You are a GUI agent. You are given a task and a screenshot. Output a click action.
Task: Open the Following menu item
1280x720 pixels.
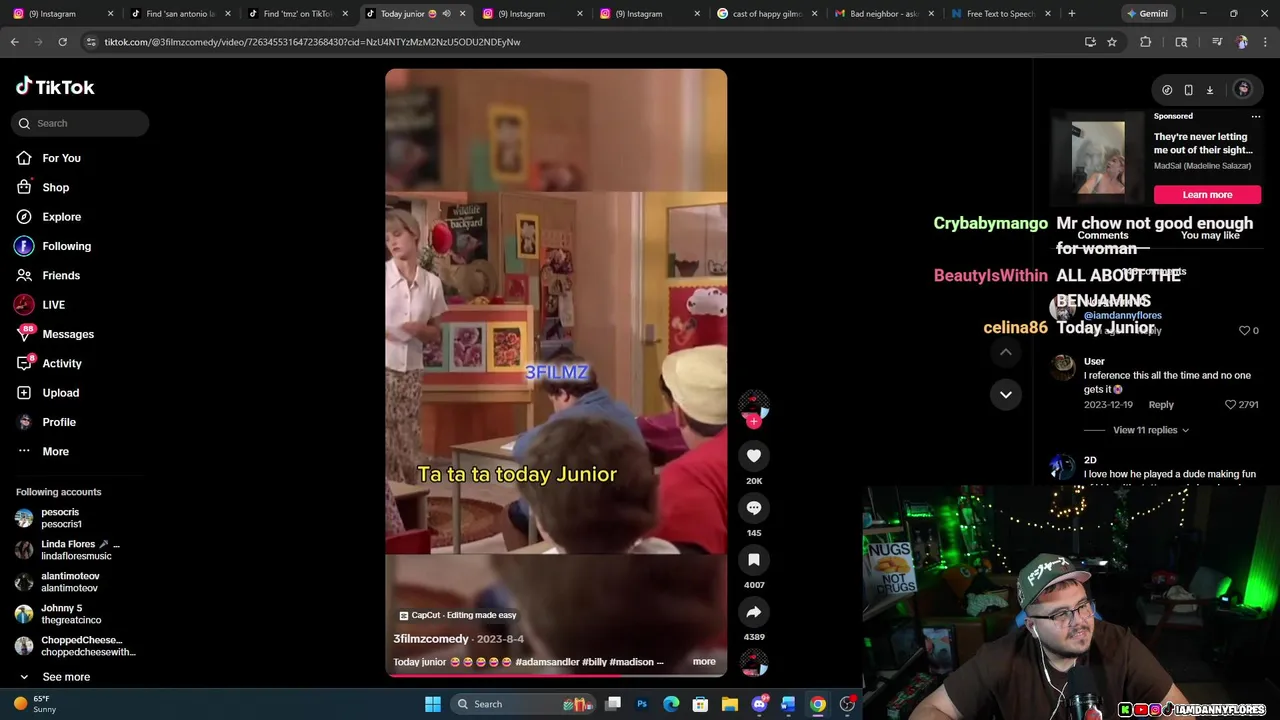click(x=66, y=246)
